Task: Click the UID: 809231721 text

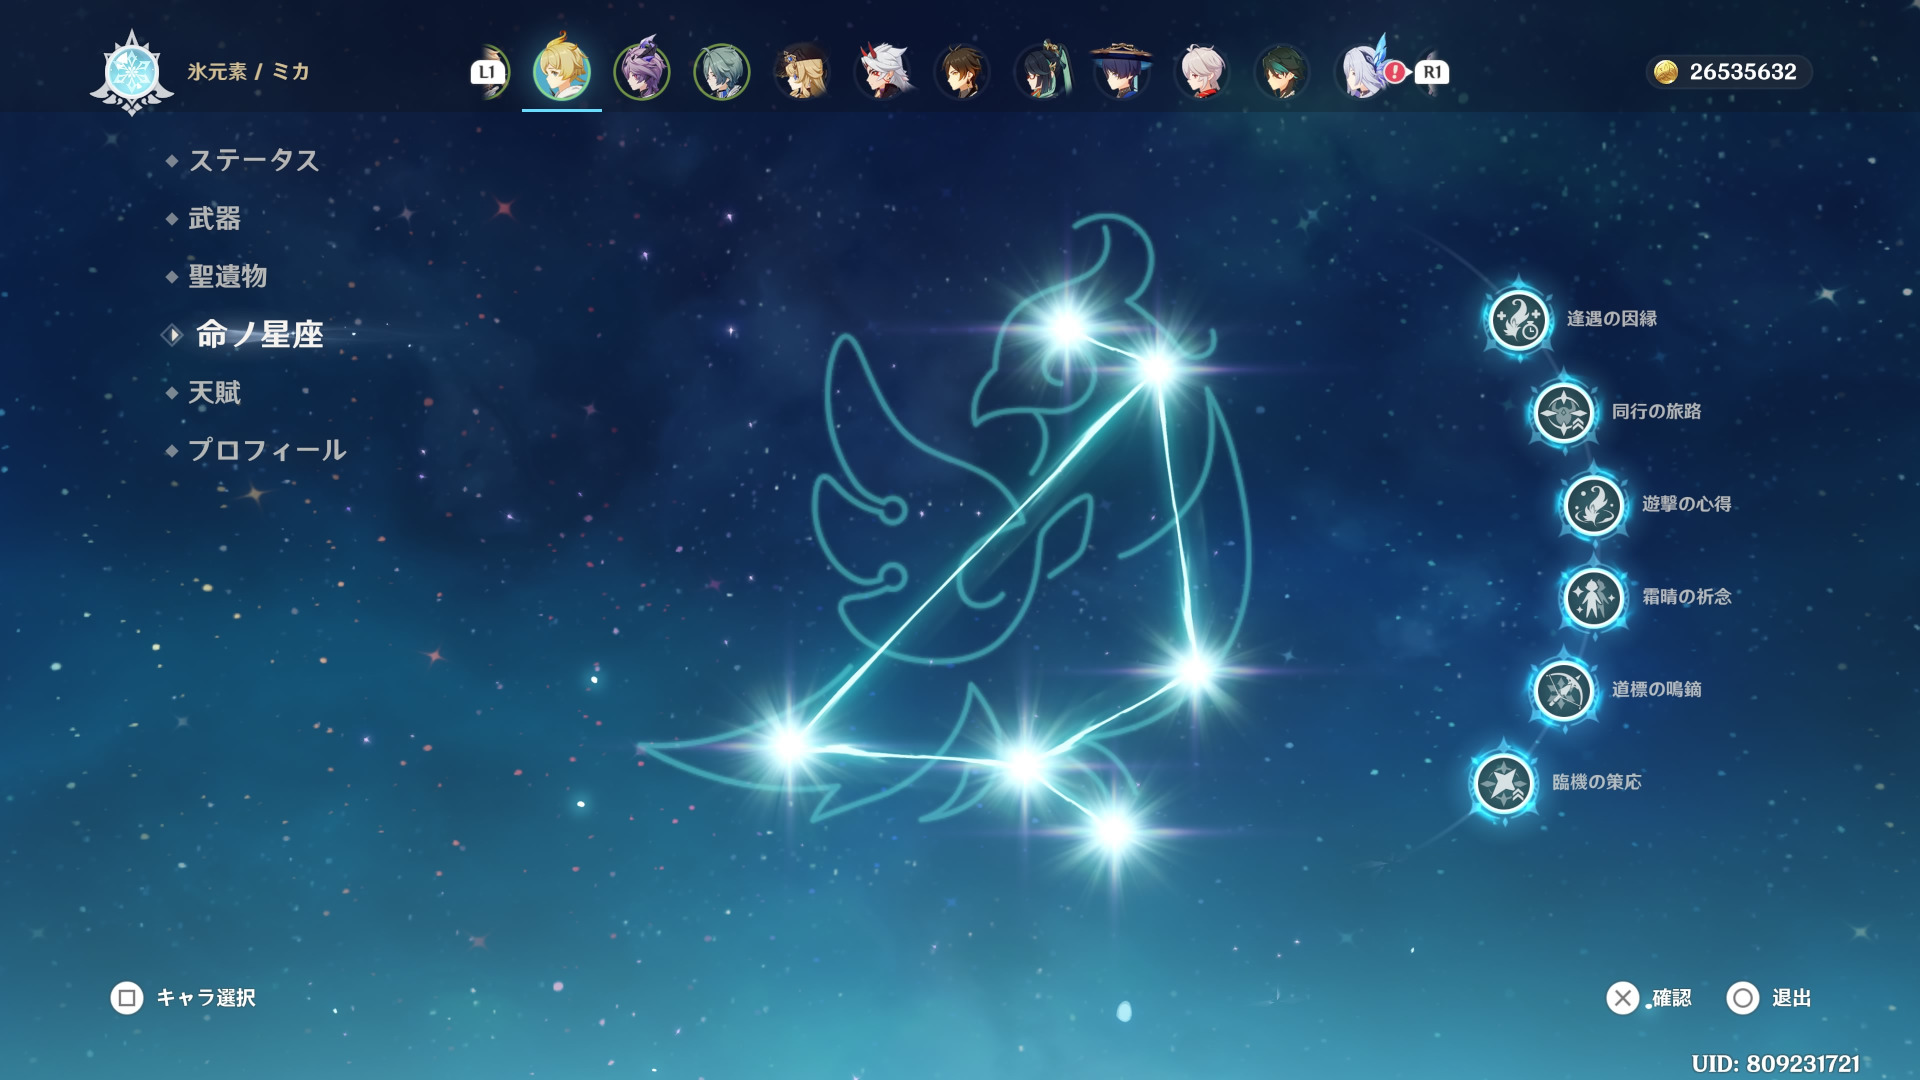Action: pos(1775,1064)
